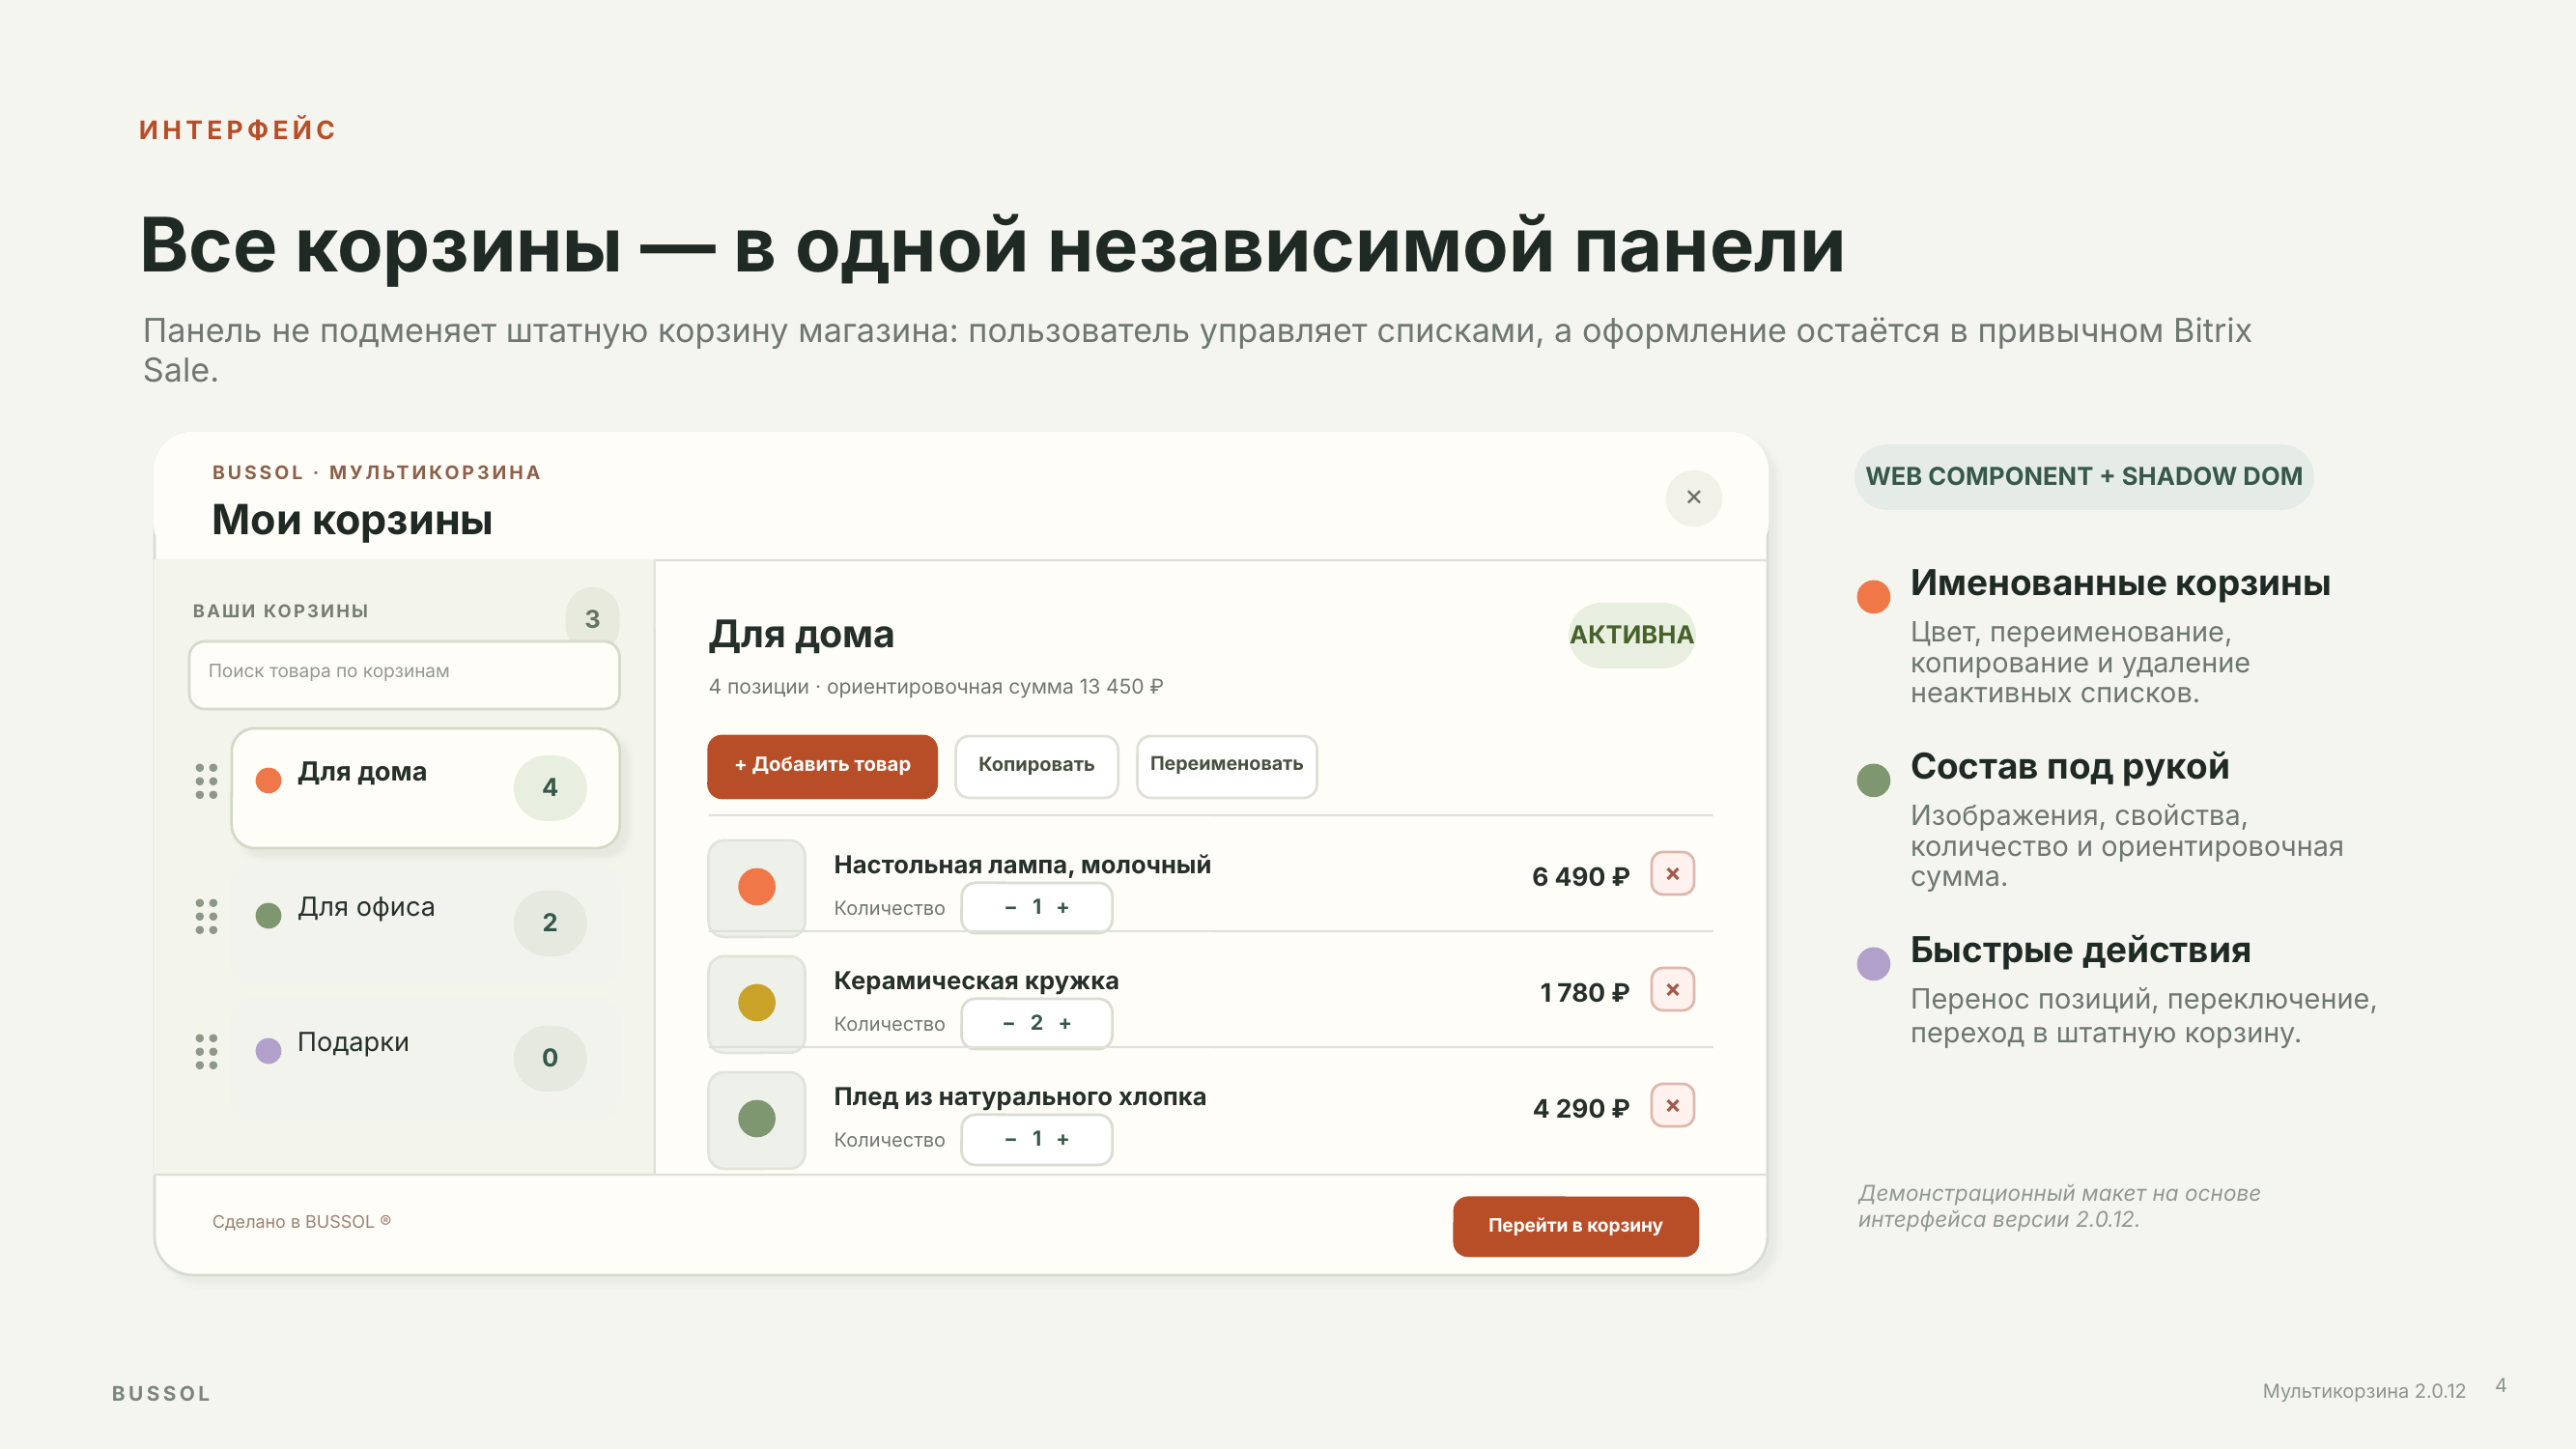Increase quantity of Керамическая кружка

pyautogui.click(x=1065, y=1023)
